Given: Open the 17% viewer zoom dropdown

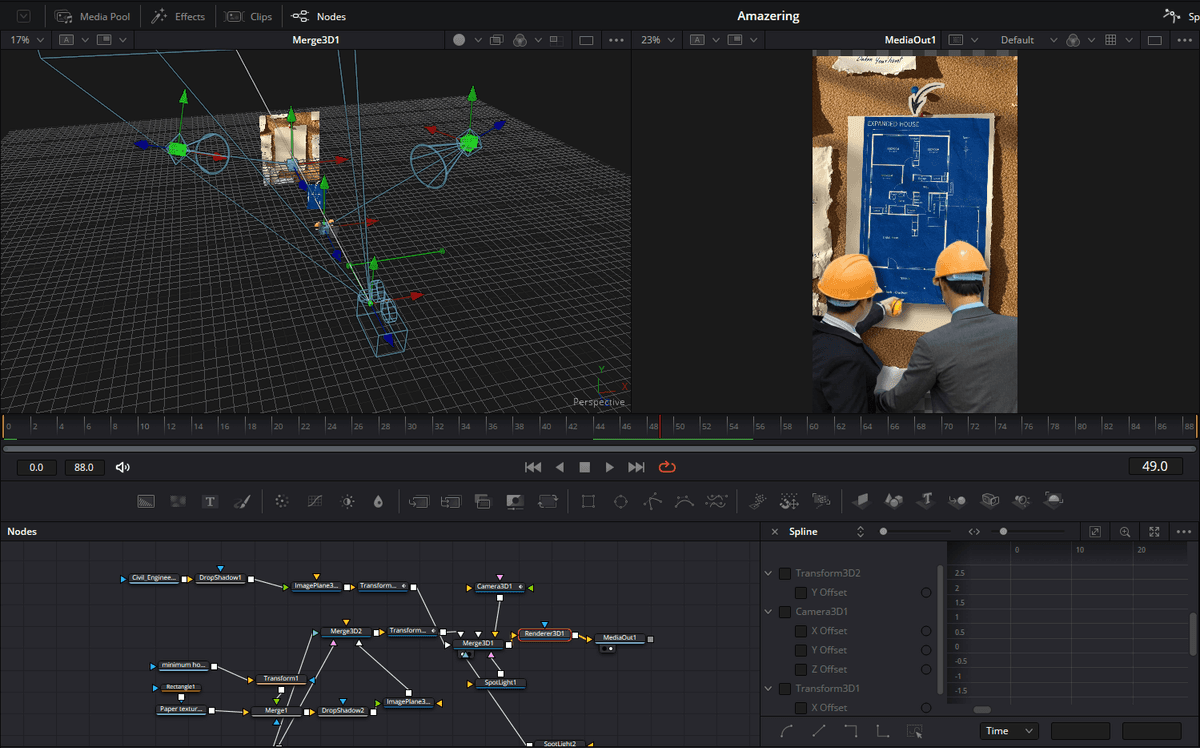Looking at the screenshot, I should 27,40.
